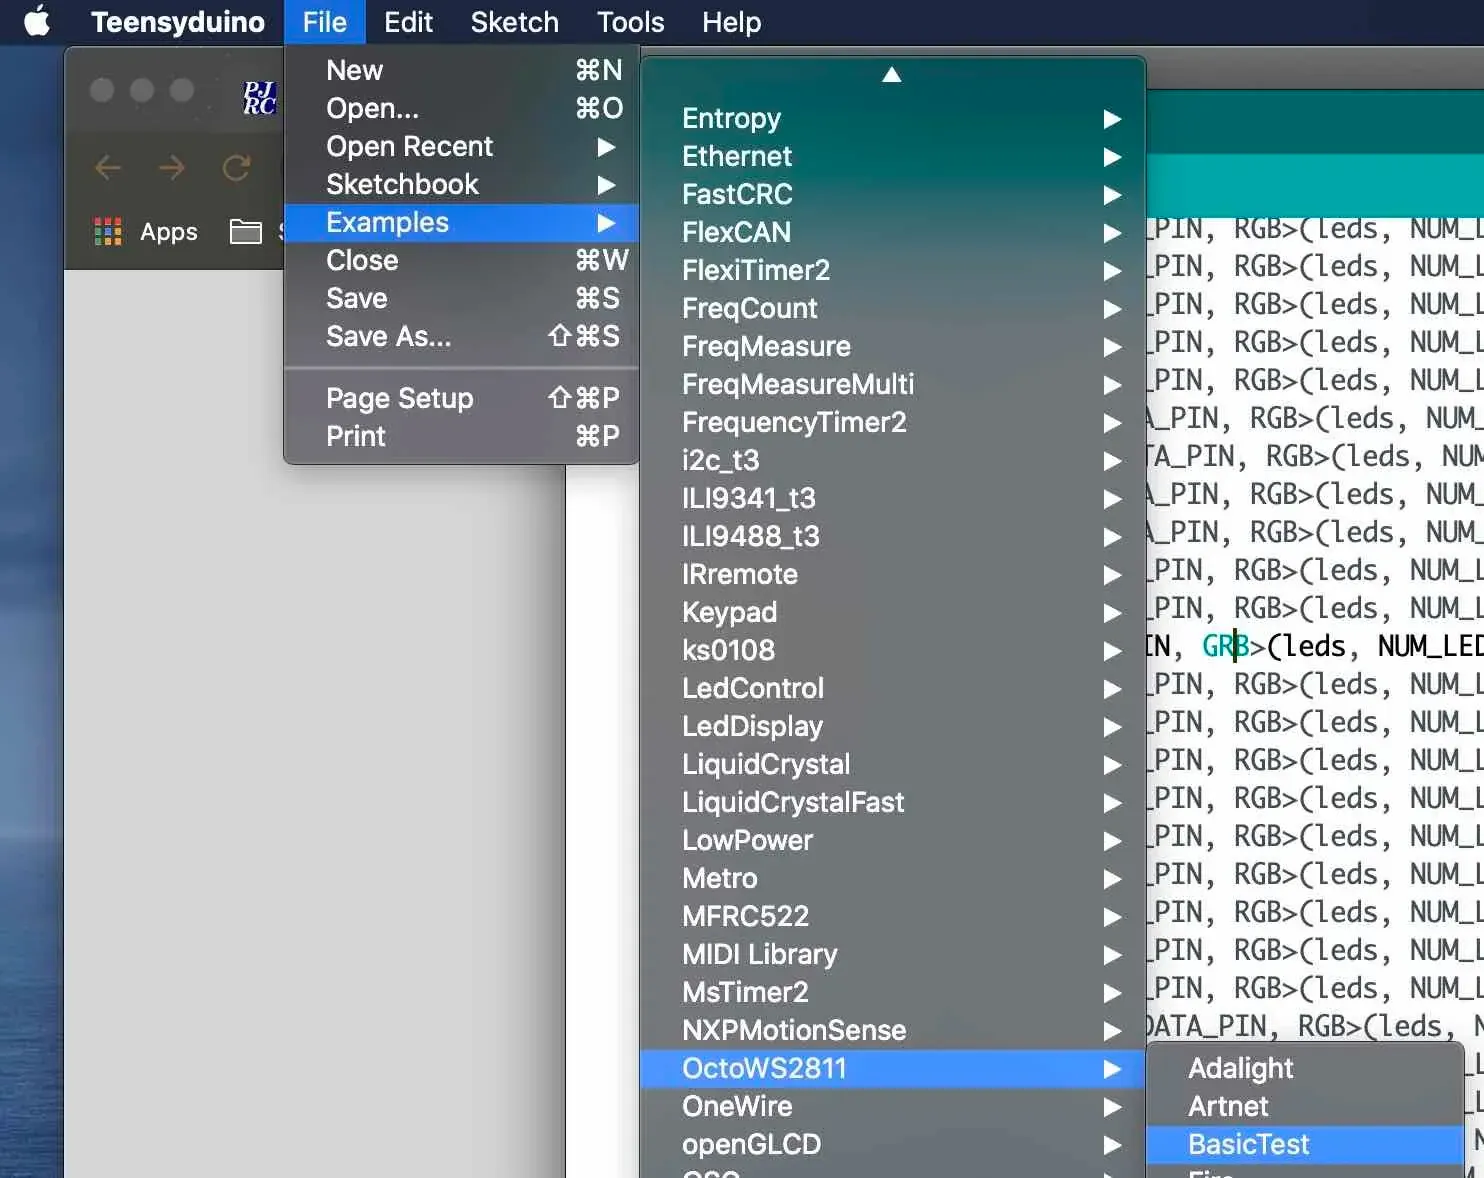Viewport: 1484px width, 1178px height.
Task: Open the IRremote examples entry
Action: [x=892, y=574]
